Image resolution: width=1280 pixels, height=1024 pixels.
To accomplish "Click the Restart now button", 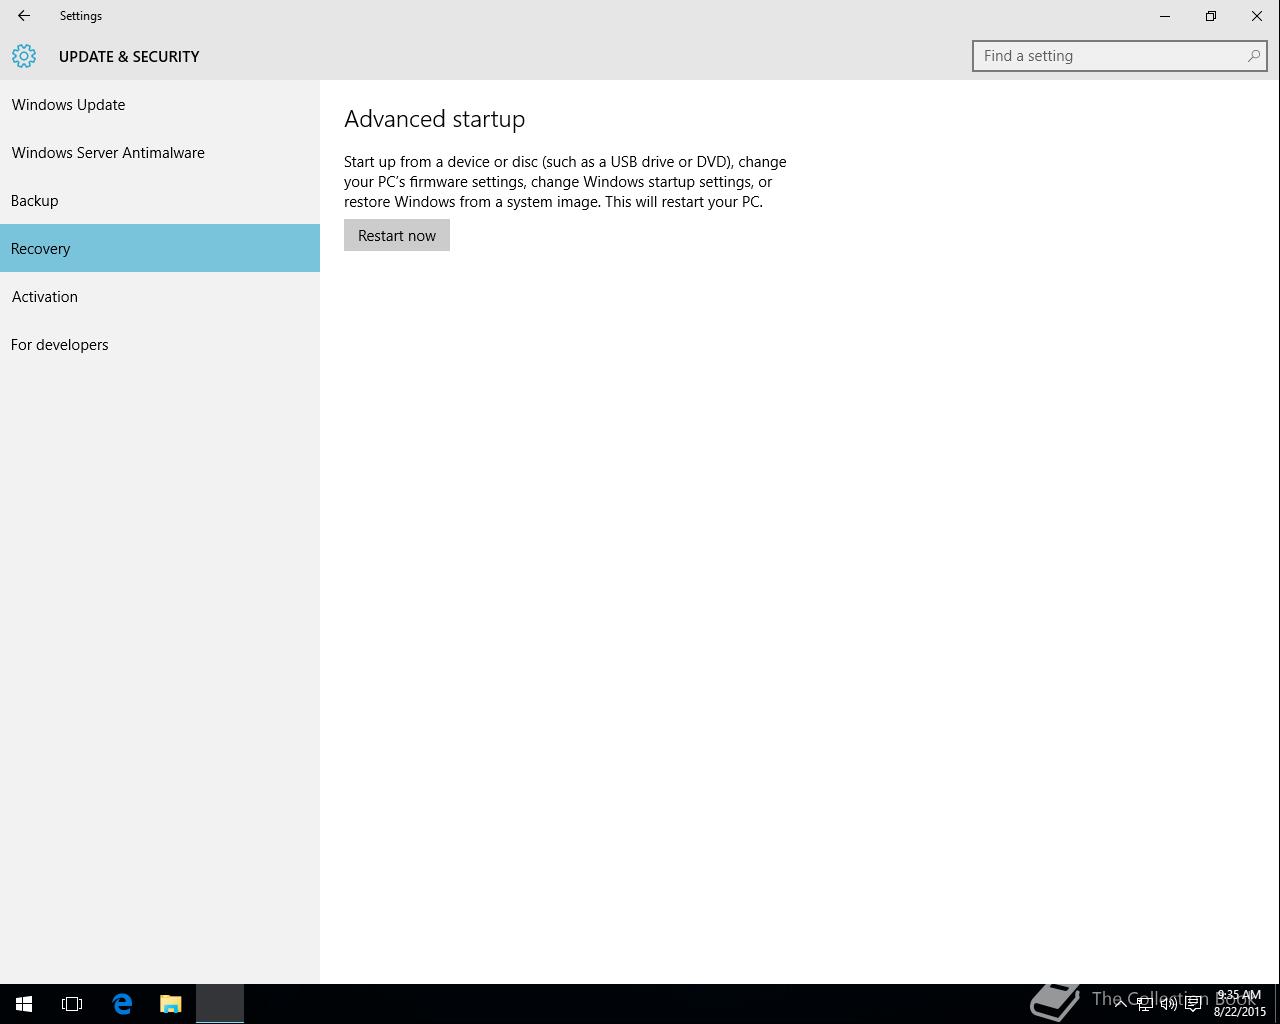I will click(397, 235).
